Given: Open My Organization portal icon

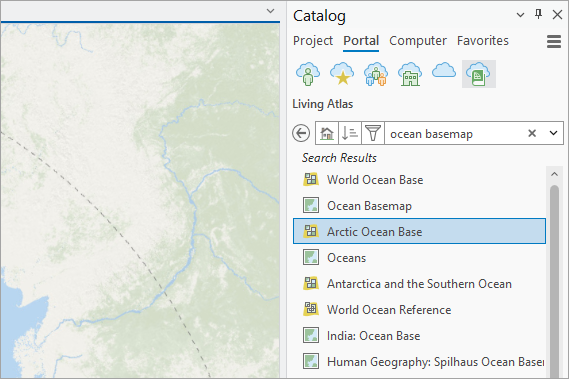Looking at the screenshot, I should 410,74.
